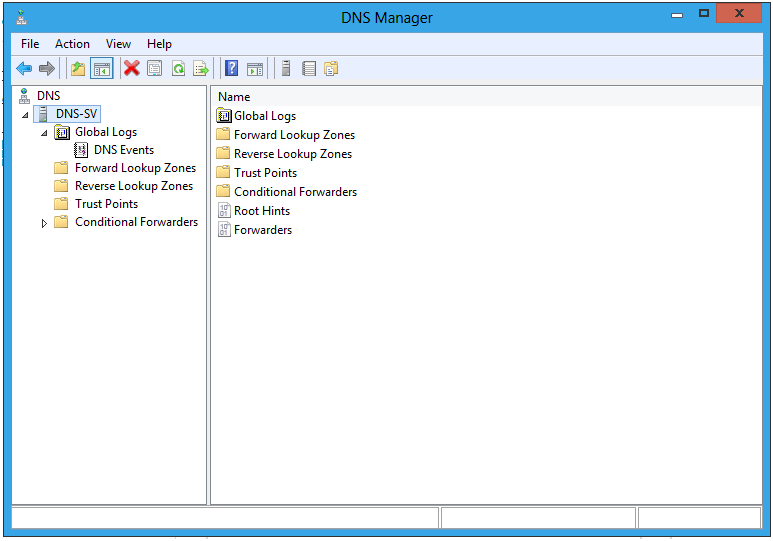Image resolution: width=773 pixels, height=541 pixels.
Task: Click the Conditional Forwarders folder icon in the right pane
Action: click(223, 191)
